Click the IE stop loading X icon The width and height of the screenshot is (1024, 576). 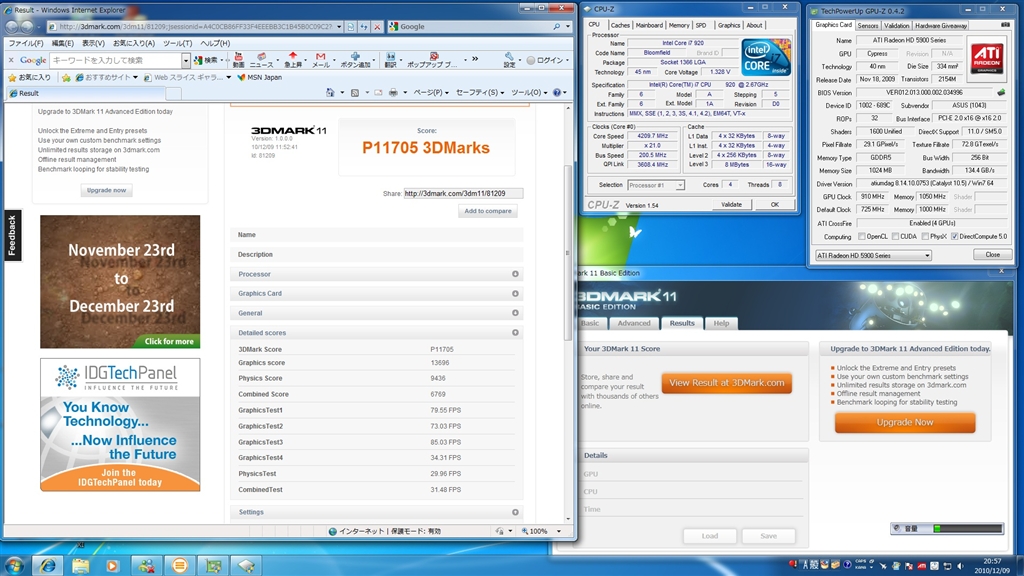click(x=377, y=27)
